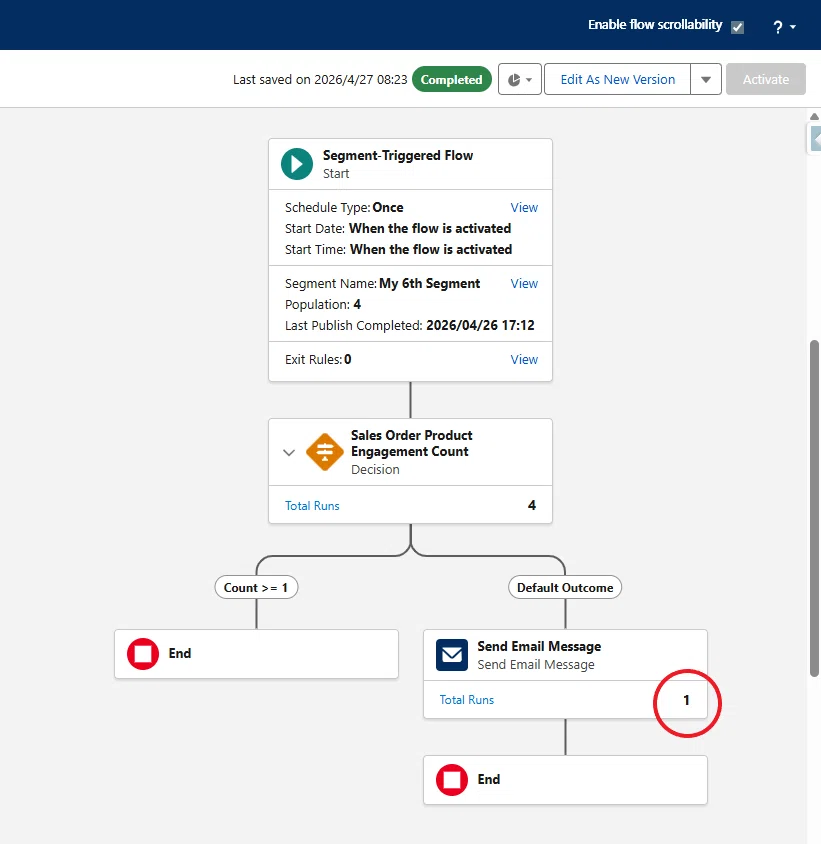The width and height of the screenshot is (821, 844).
Task: Click the Population 4 text
Action: (323, 304)
